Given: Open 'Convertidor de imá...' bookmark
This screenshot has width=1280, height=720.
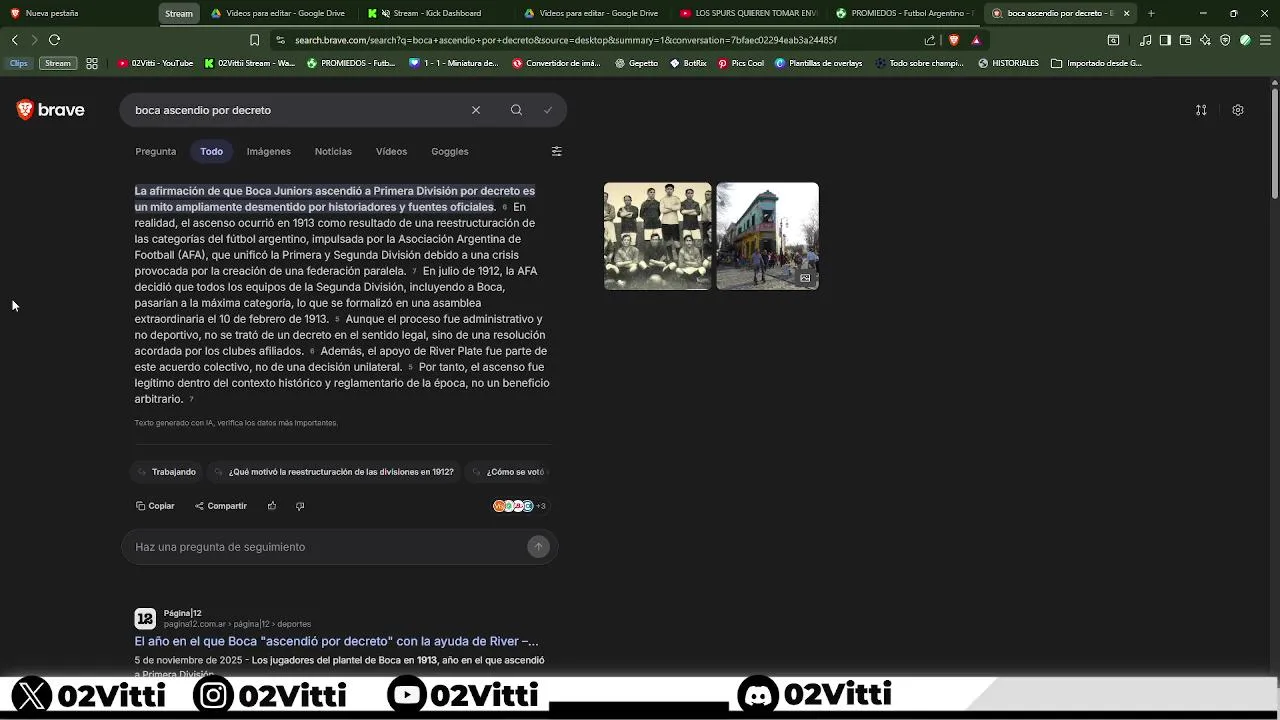Looking at the screenshot, I should pos(556,63).
